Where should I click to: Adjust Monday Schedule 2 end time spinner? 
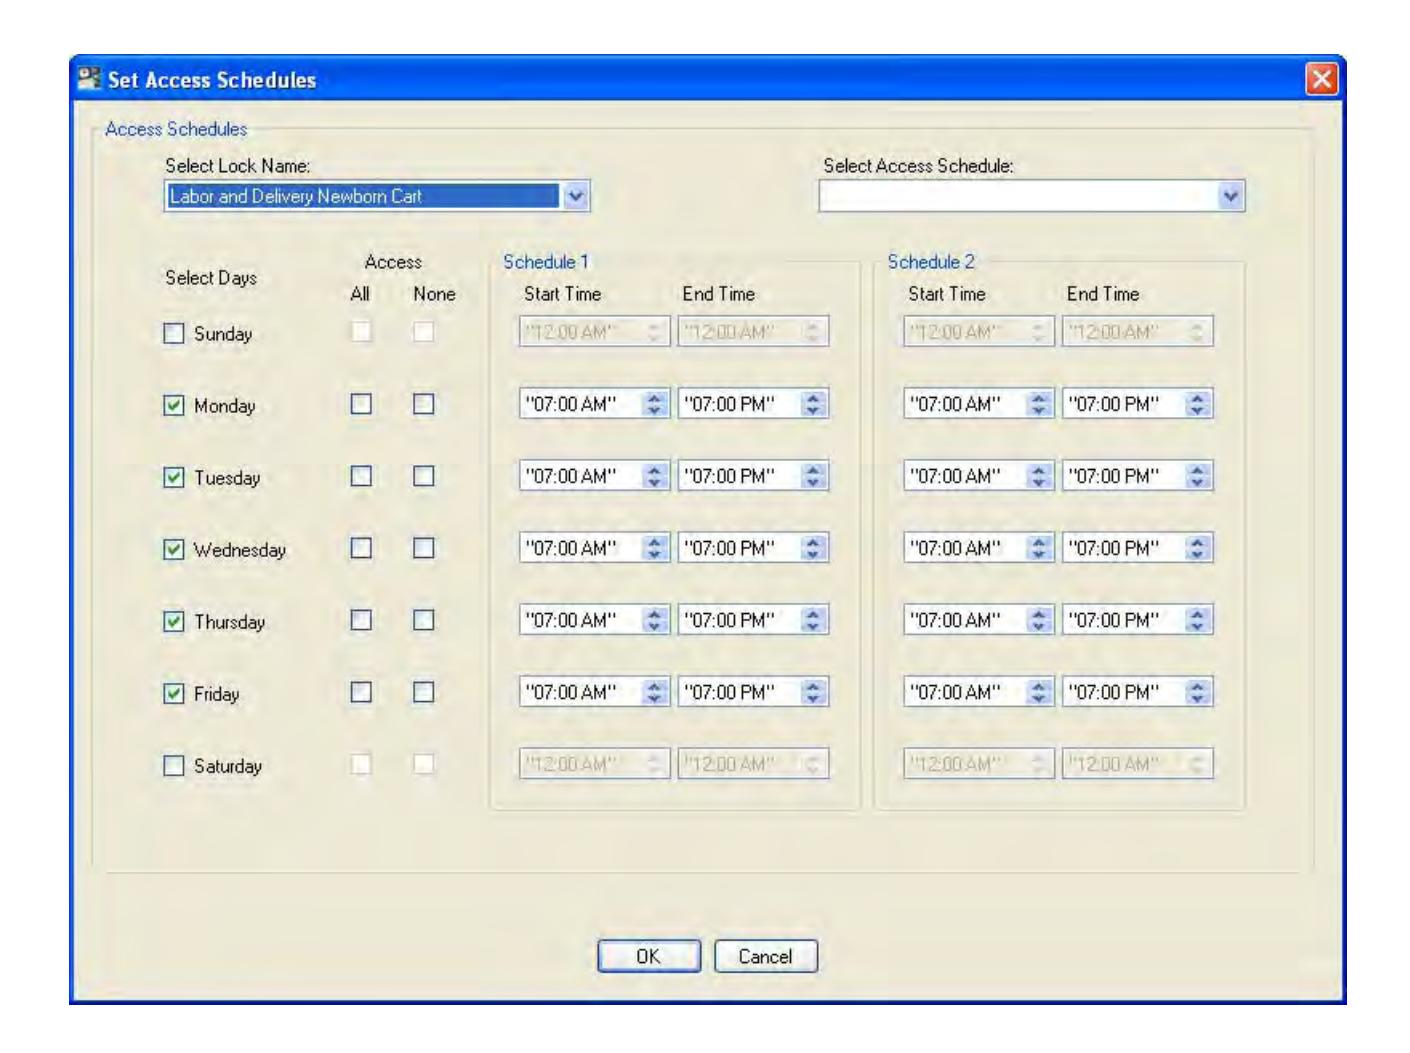click(x=1197, y=404)
